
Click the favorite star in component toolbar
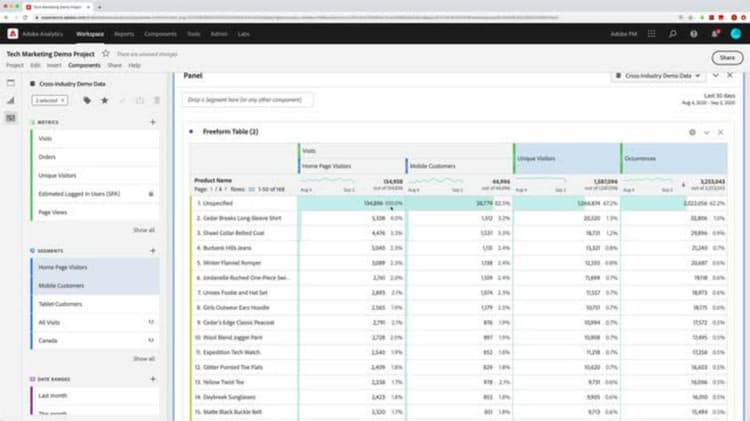pos(104,100)
